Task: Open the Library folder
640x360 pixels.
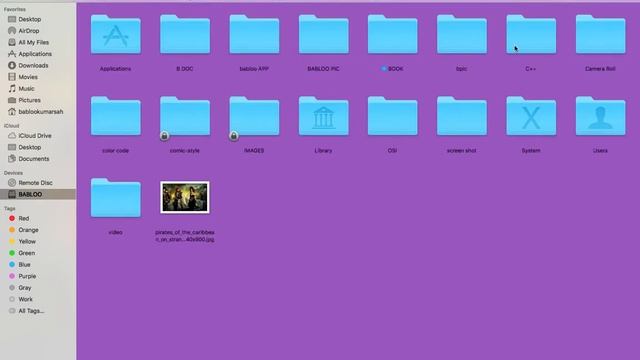Action: (323, 116)
